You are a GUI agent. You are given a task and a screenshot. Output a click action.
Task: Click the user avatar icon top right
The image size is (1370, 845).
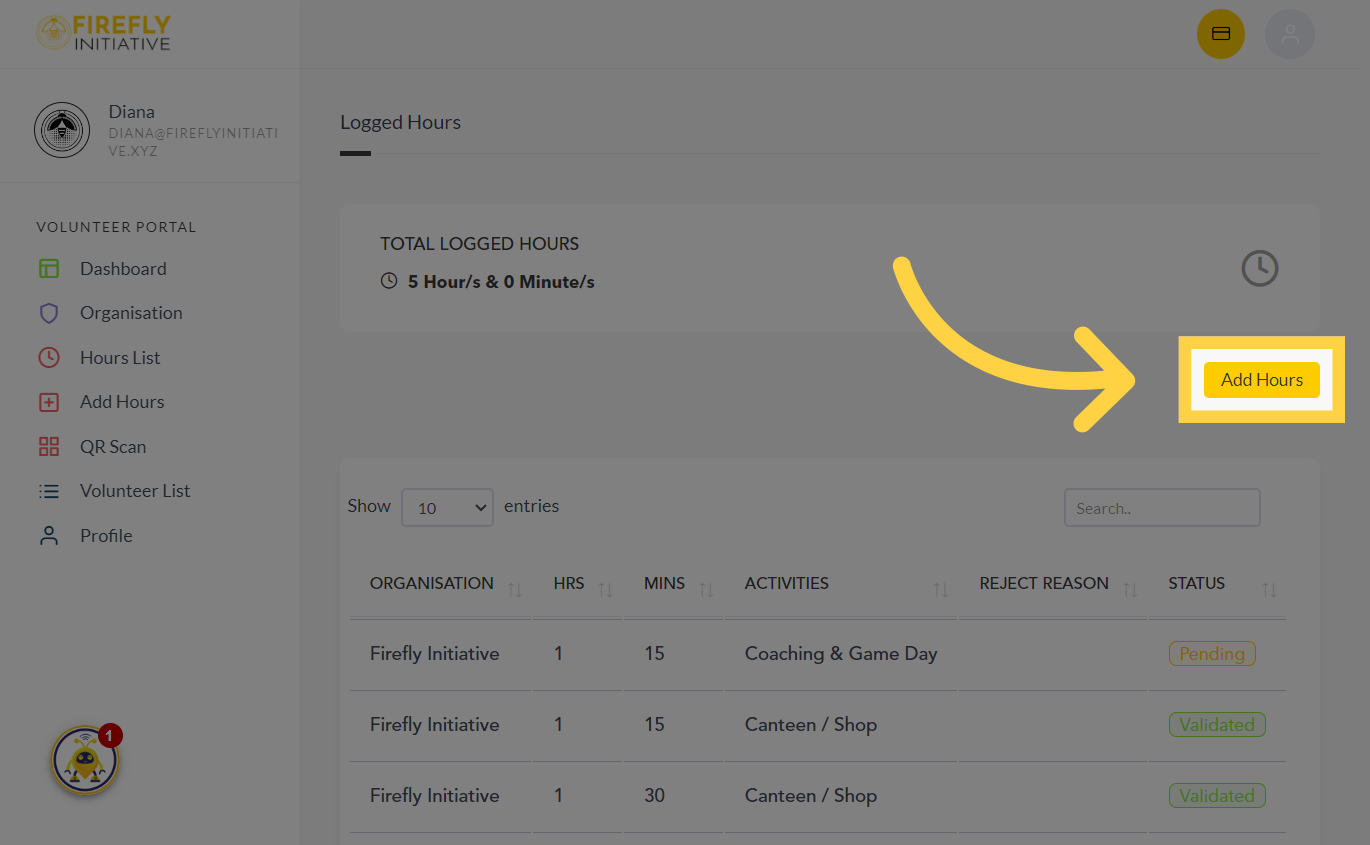coord(1290,33)
